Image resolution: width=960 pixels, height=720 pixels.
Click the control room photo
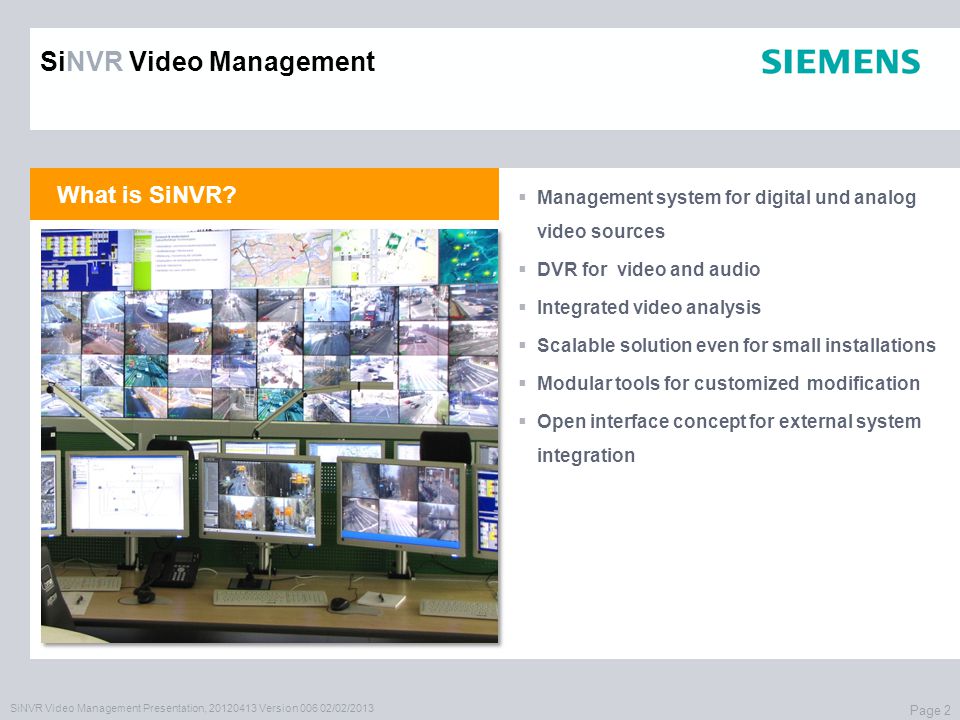pos(269,436)
